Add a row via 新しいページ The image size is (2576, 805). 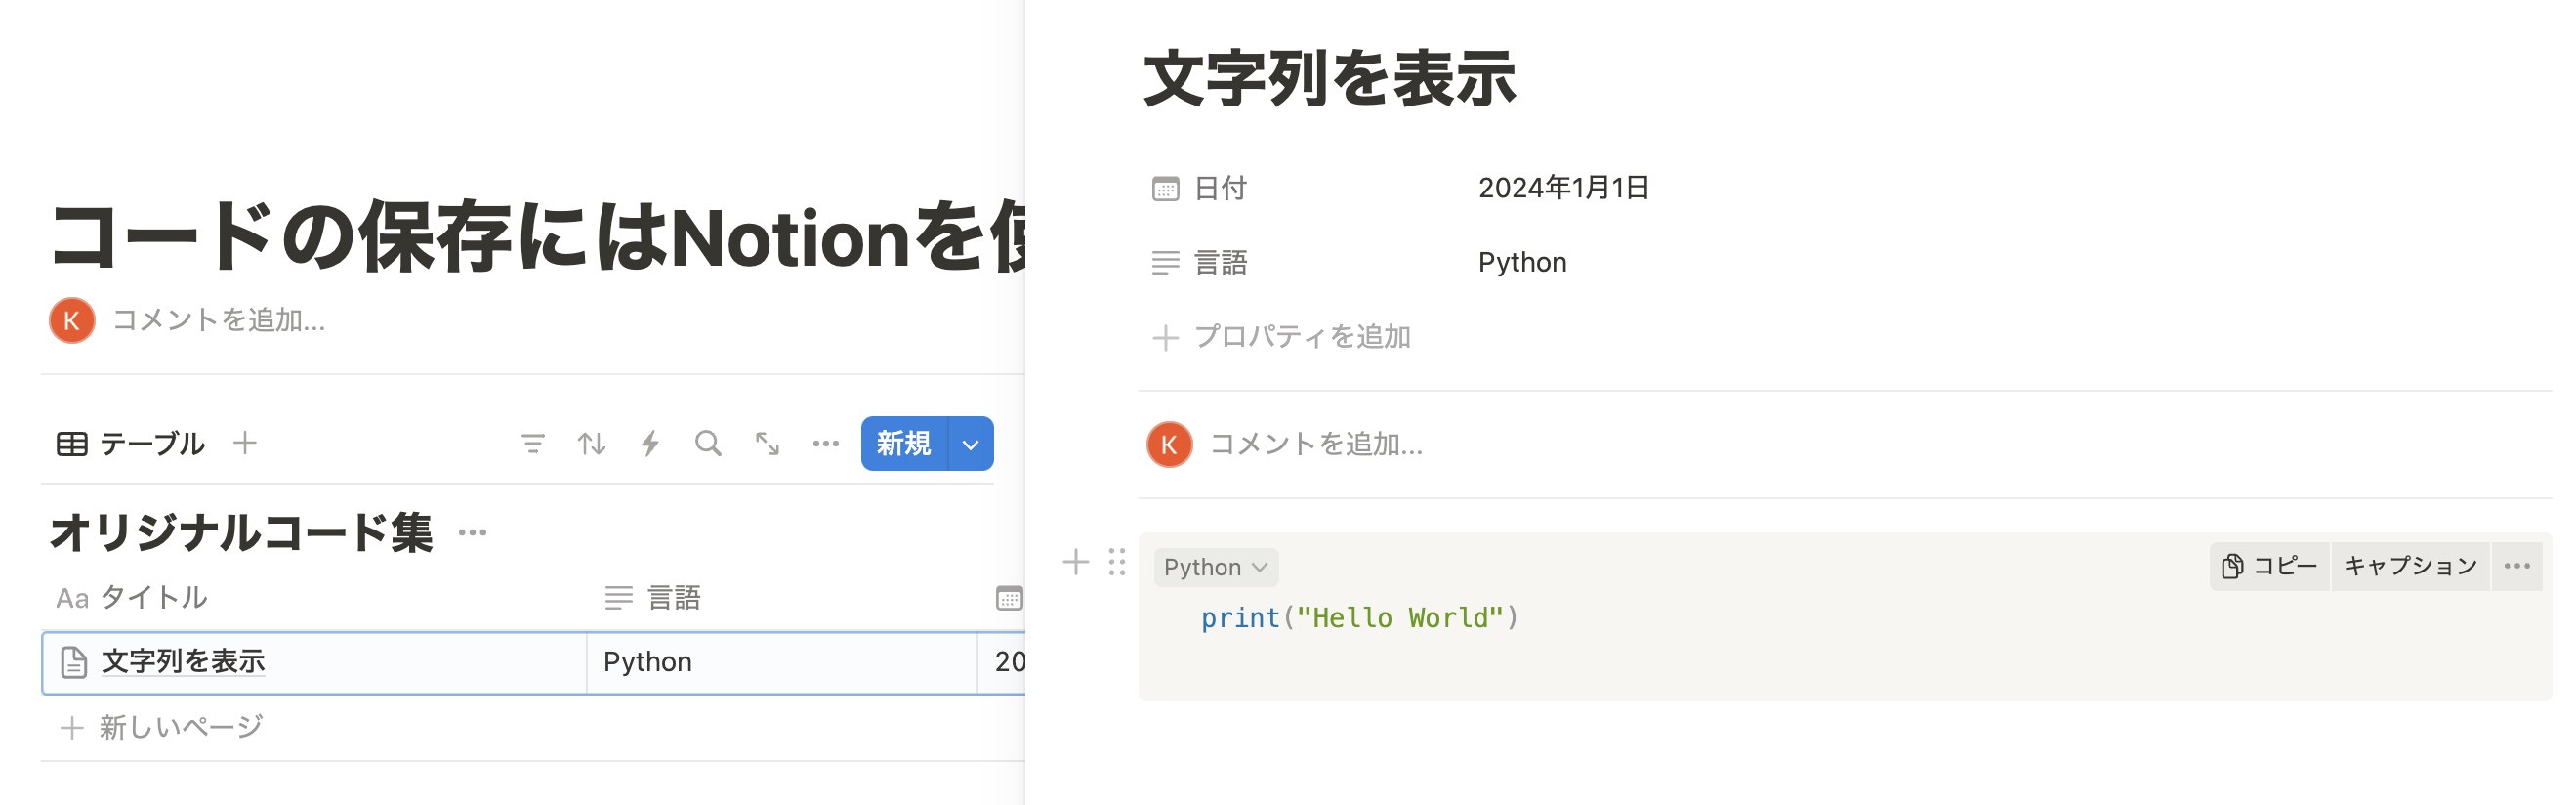point(162,727)
